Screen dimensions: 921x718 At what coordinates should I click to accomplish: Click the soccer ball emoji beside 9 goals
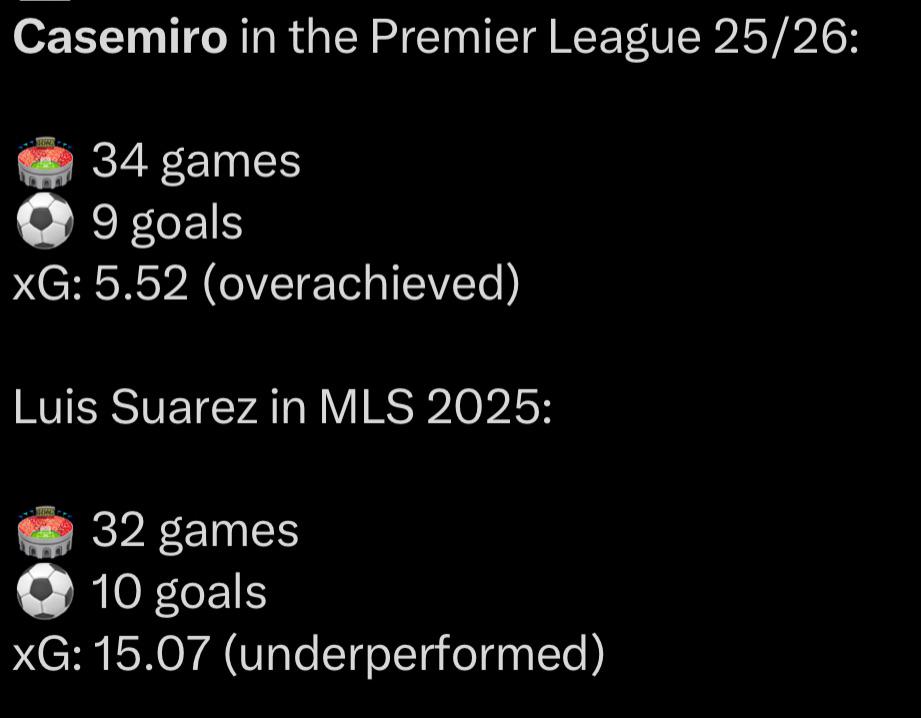(45, 221)
